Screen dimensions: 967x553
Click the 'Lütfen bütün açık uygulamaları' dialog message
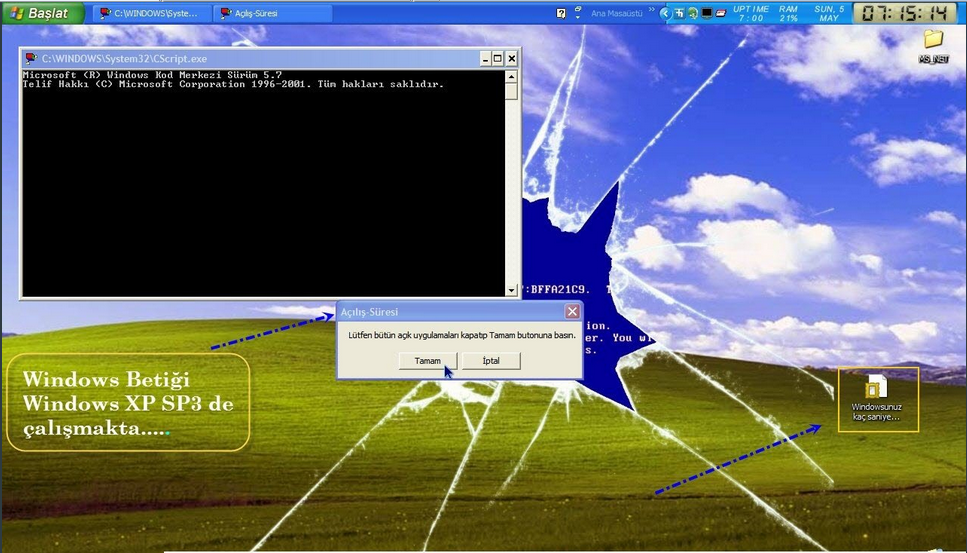pos(461,335)
